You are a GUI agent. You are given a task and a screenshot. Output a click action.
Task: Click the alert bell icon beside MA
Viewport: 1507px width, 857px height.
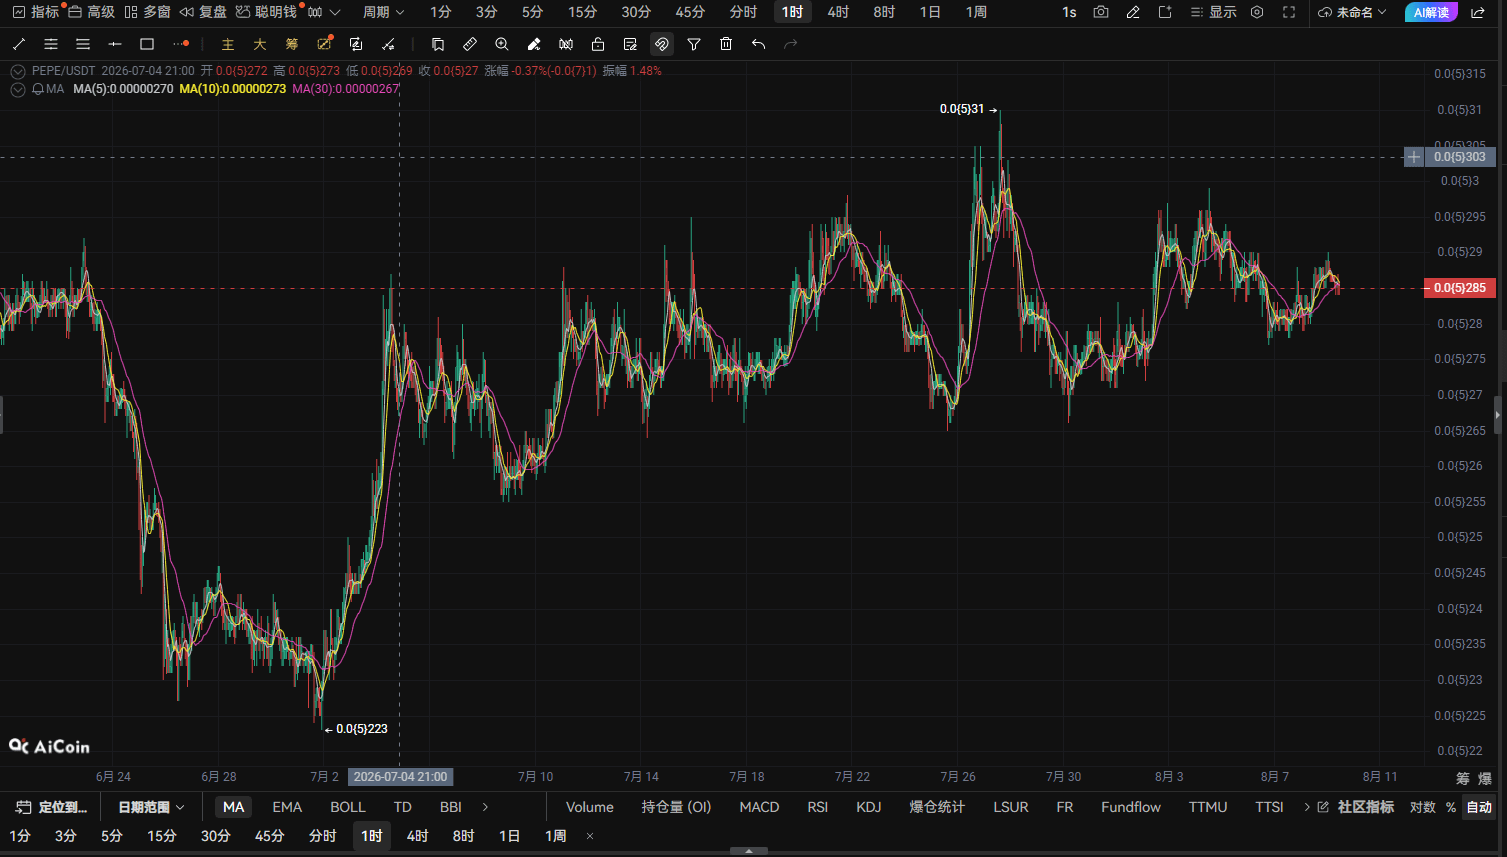[38, 89]
